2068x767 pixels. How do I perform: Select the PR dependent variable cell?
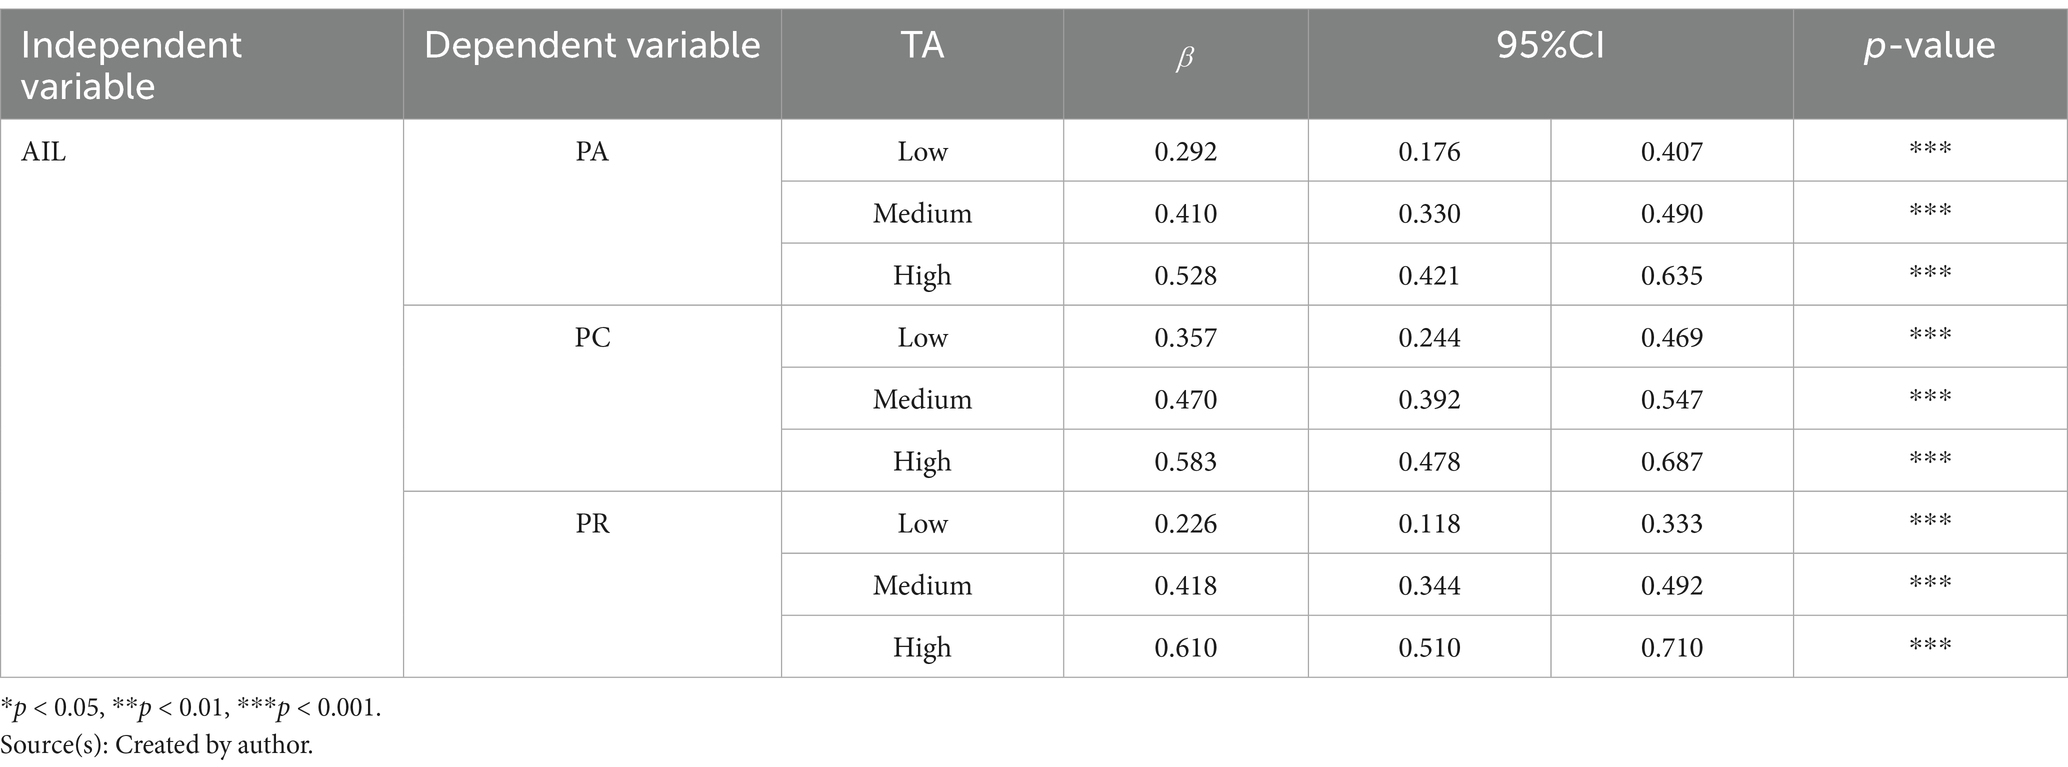pyautogui.click(x=592, y=524)
